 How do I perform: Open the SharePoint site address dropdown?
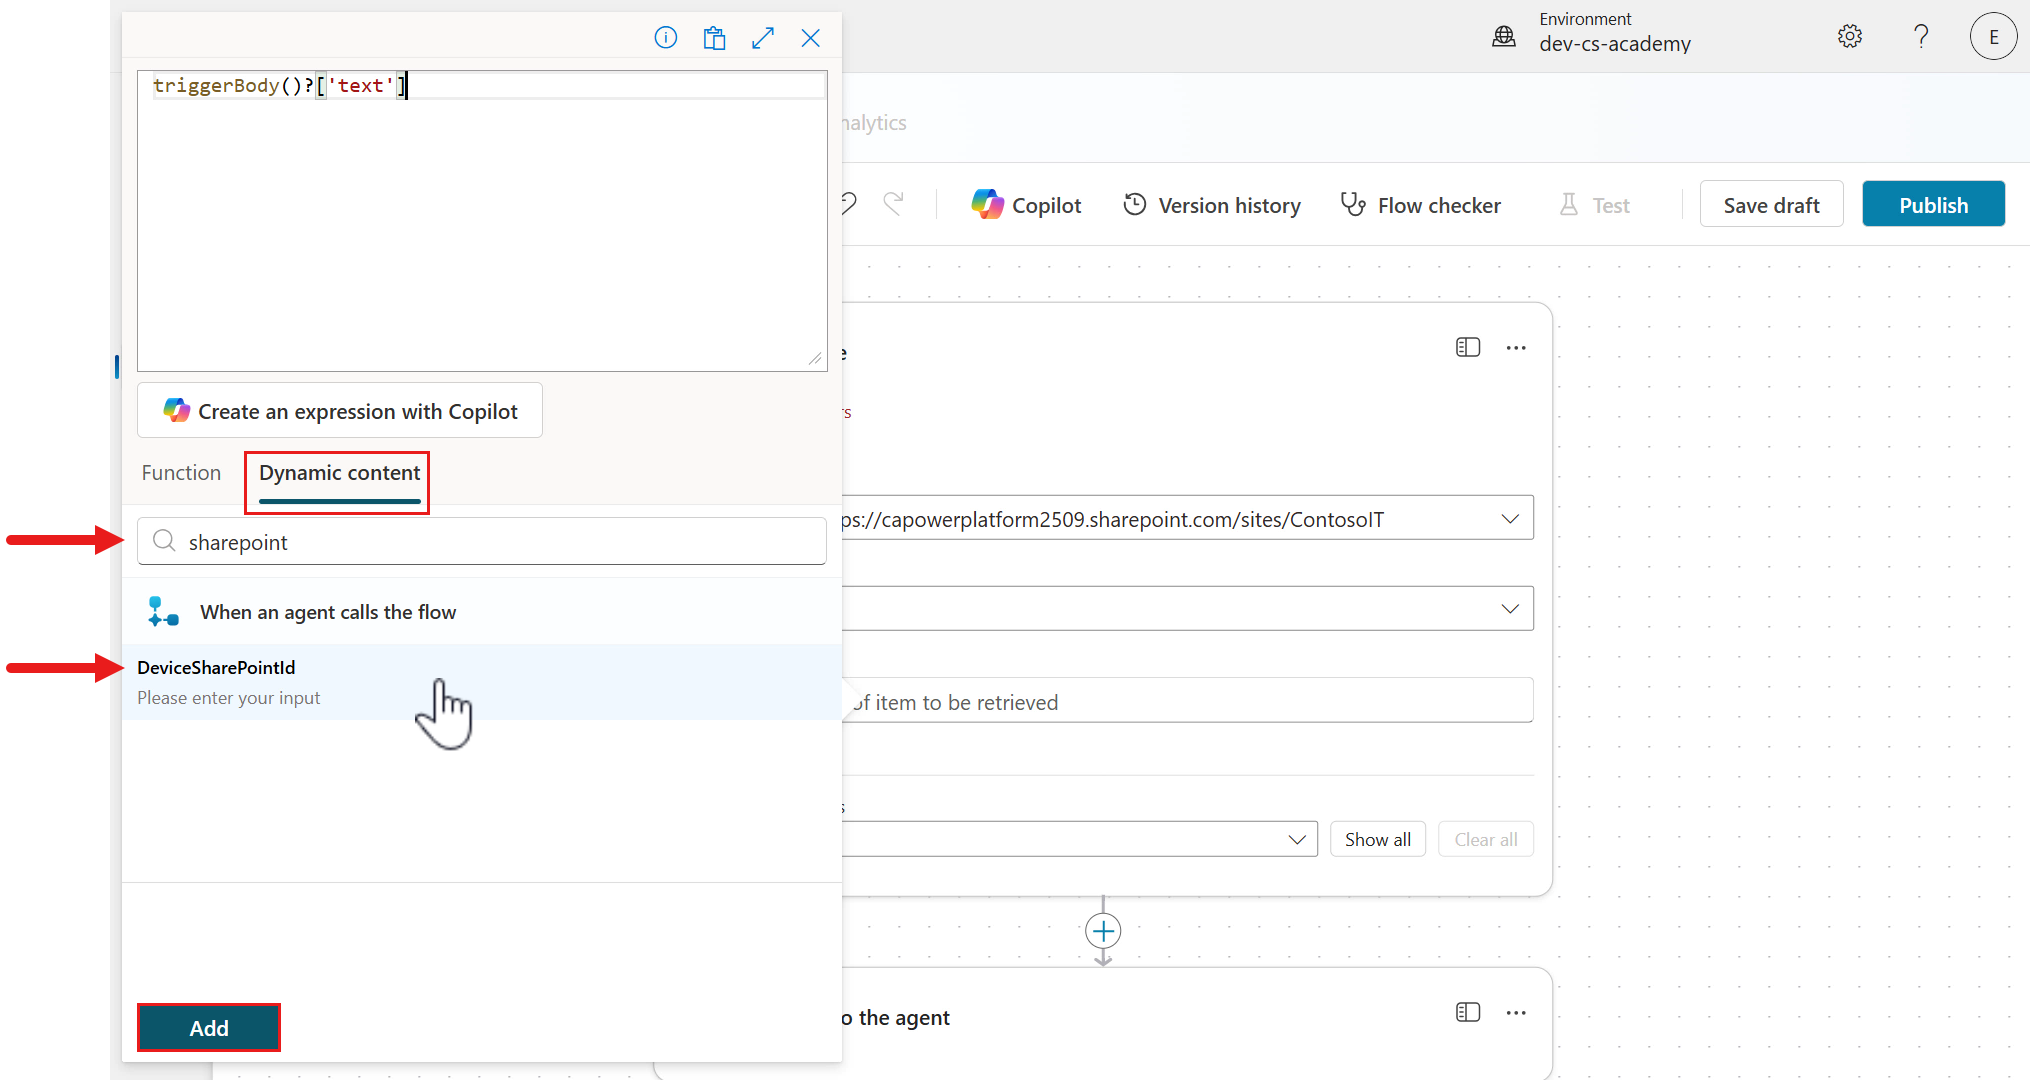pyautogui.click(x=1510, y=518)
